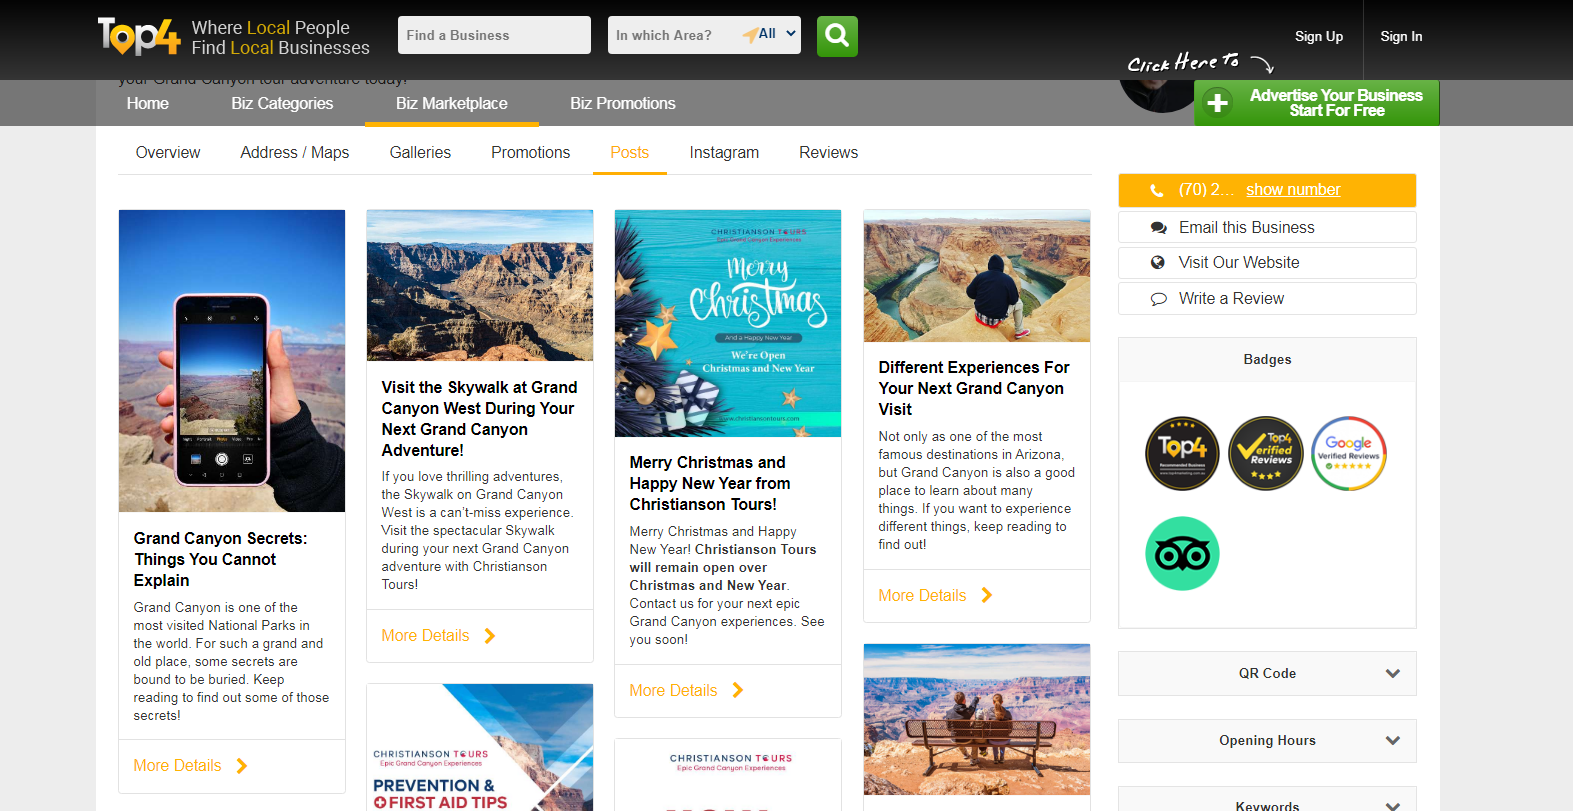Click the Top4 Recommended Business badge
The width and height of the screenshot is (1573, 811).
[1182, 453]
